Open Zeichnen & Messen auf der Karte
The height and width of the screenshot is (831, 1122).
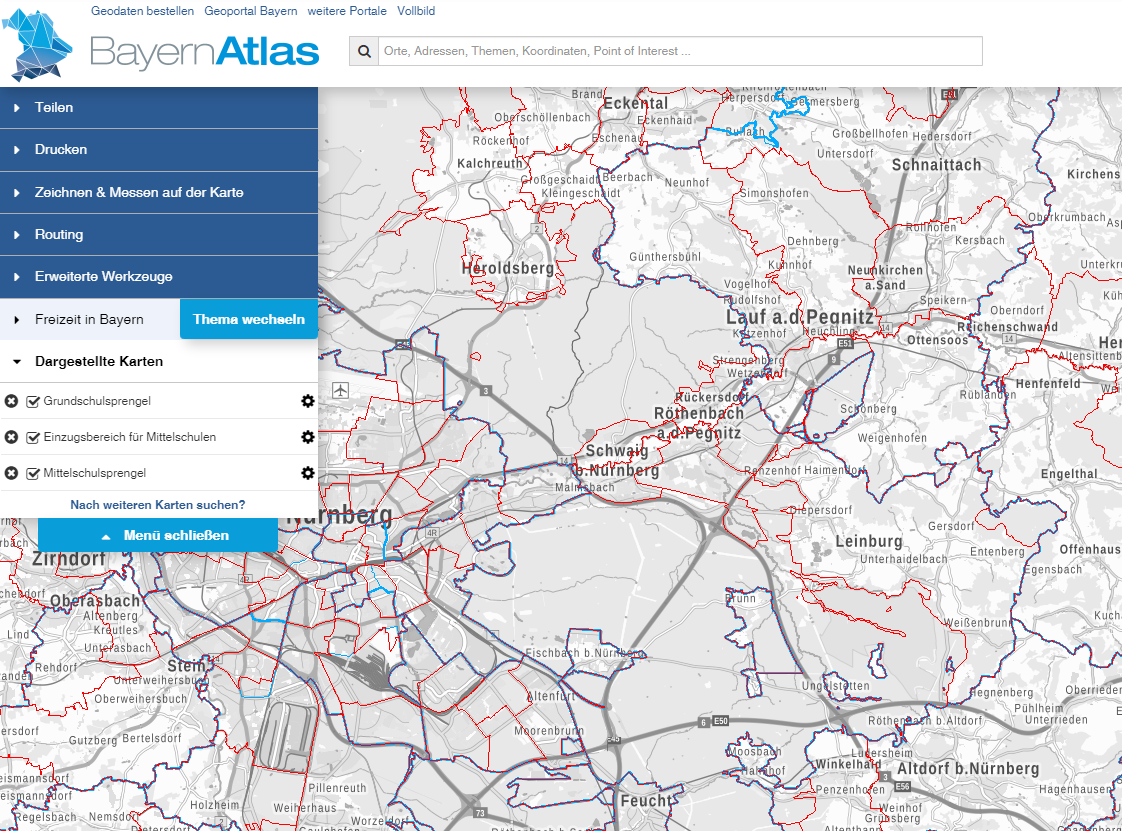click(138, 192)
